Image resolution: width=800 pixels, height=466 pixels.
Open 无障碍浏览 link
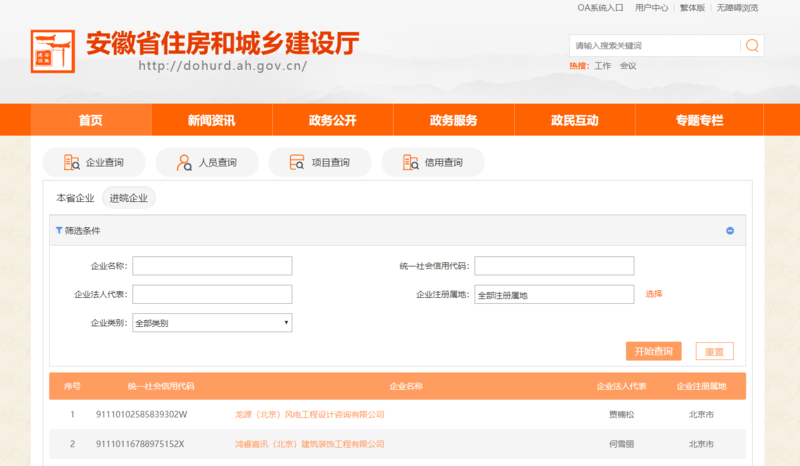[x=737, y=8]
